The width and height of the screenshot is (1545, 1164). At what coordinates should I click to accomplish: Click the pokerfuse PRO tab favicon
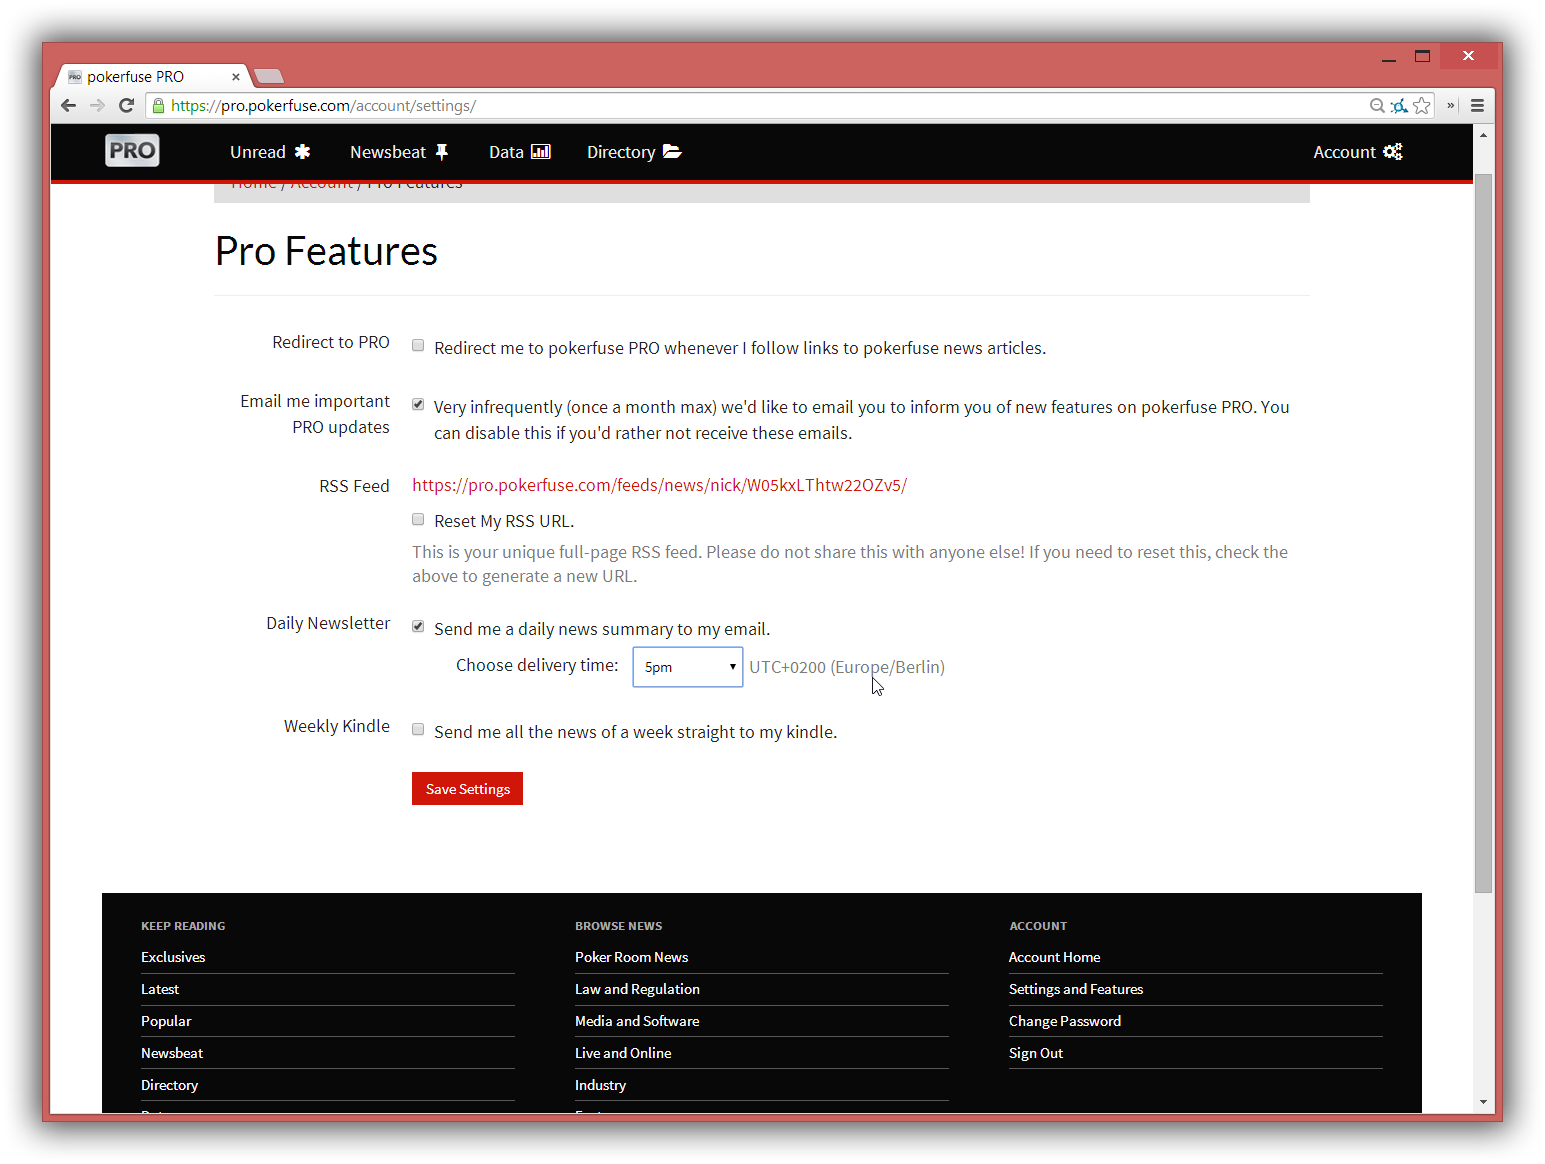pyautogui.click(x=75, y=77)
